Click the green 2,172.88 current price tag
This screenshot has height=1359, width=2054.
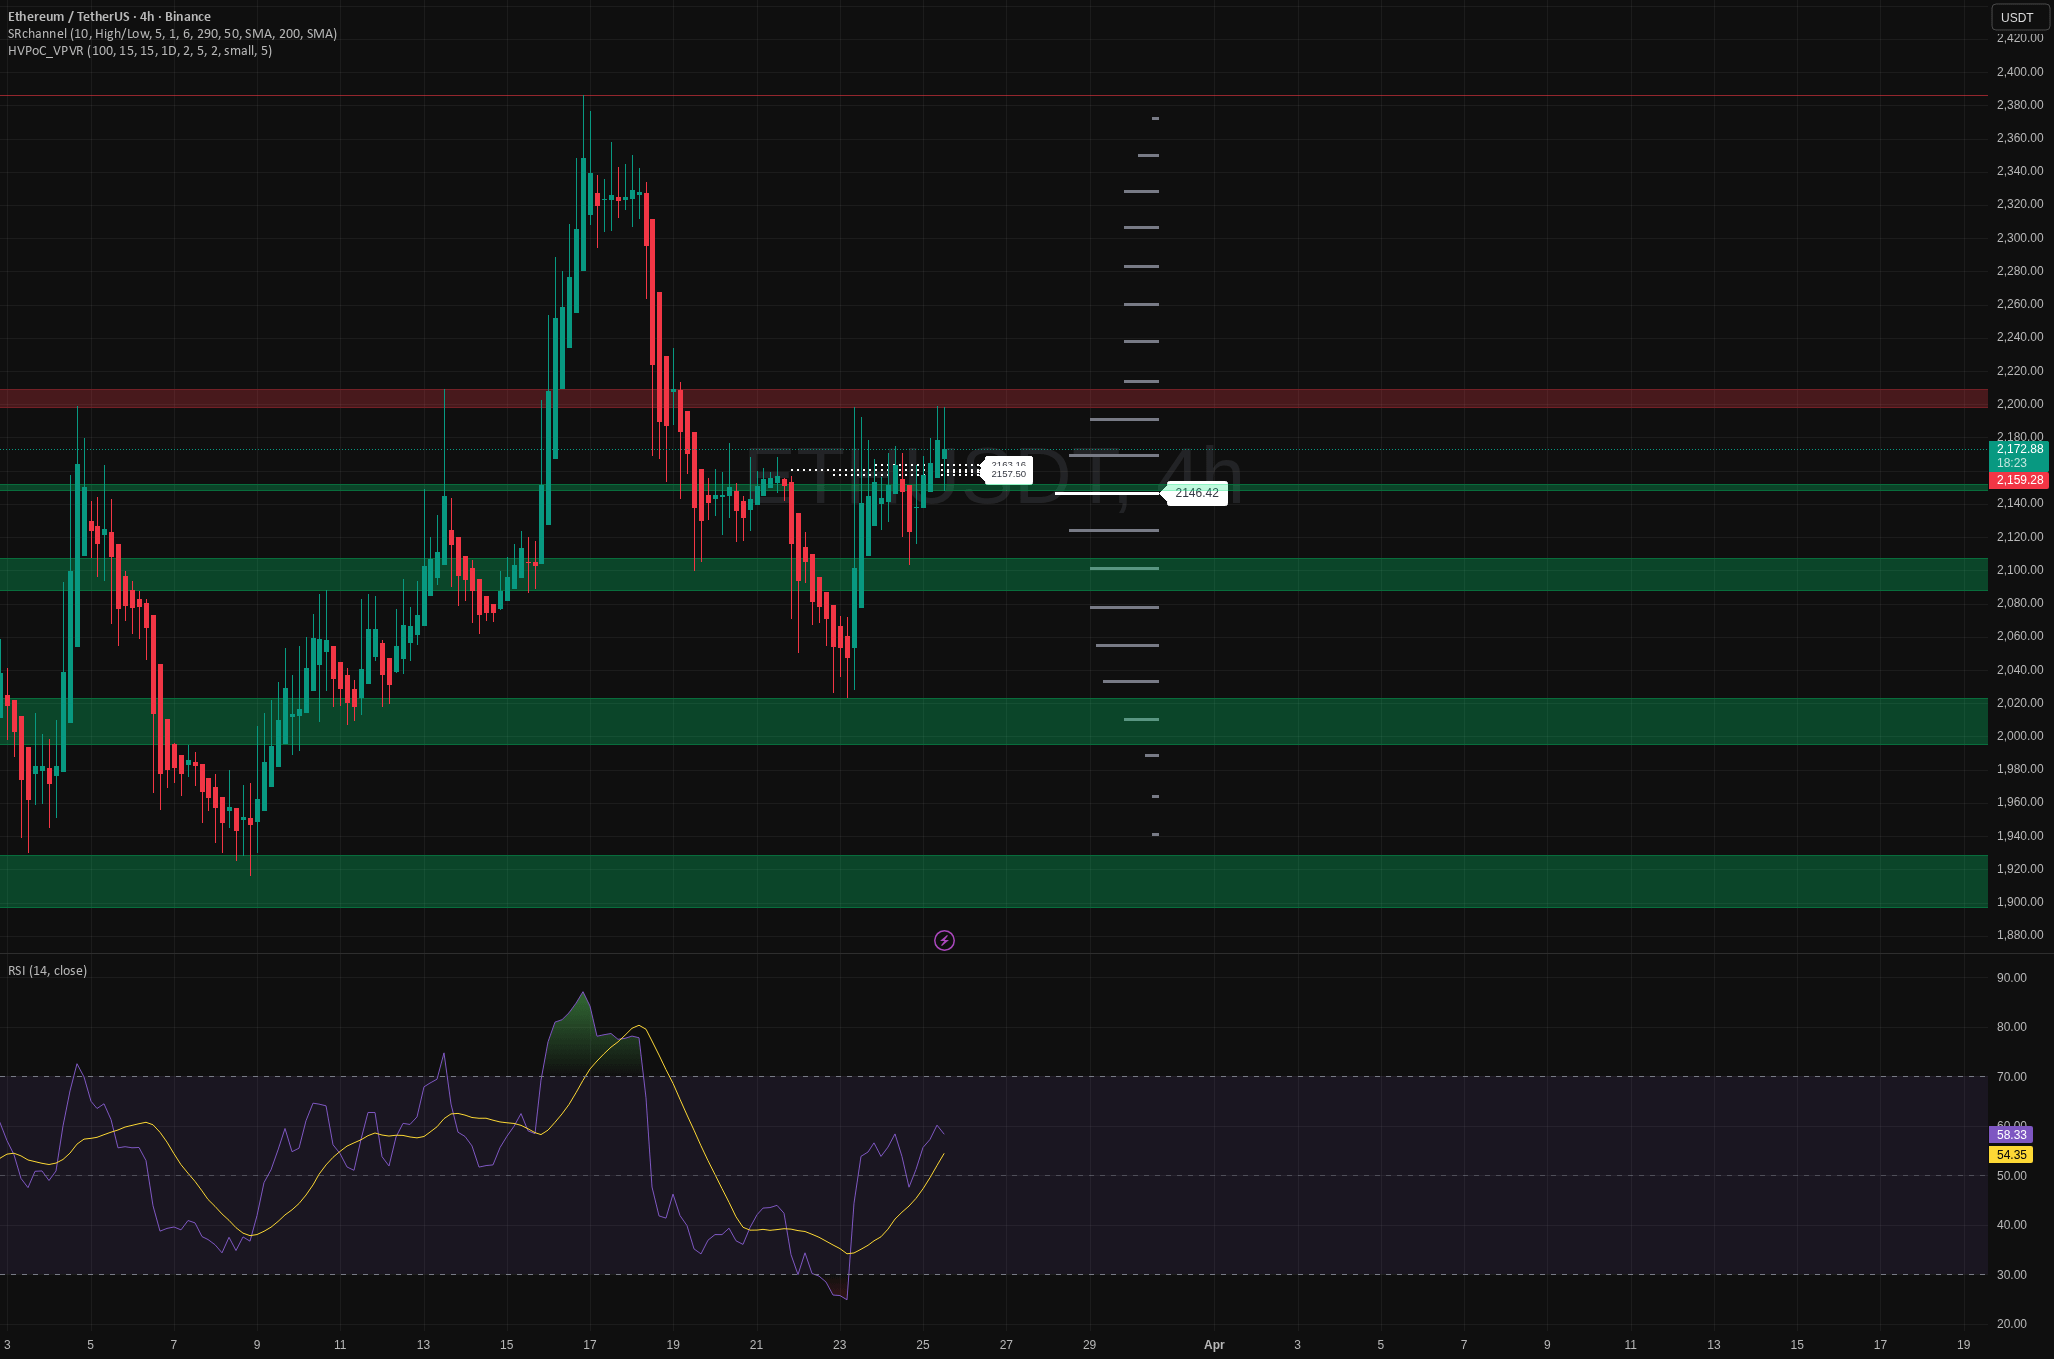tap(2018, 450)
